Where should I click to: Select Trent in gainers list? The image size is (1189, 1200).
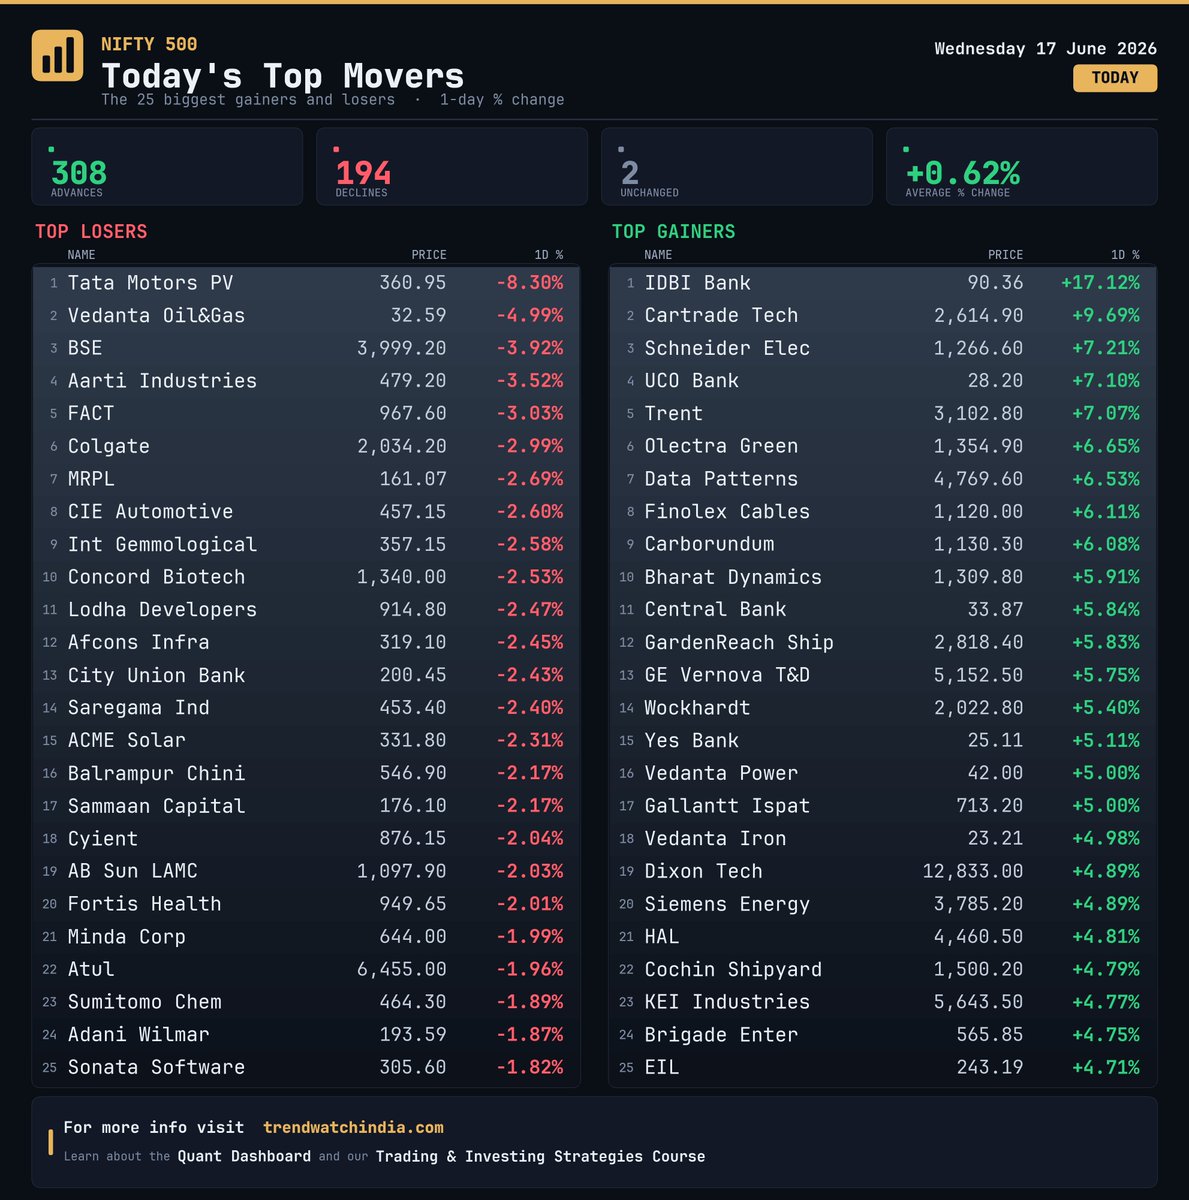tap(673, 414)
